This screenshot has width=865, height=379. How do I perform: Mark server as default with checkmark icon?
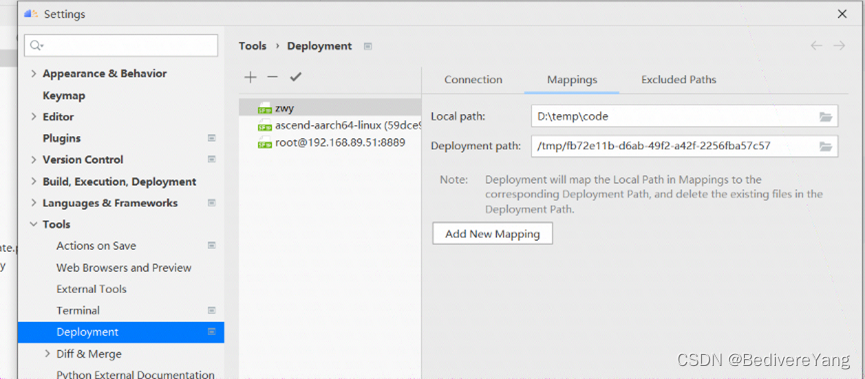tap(296, 77)
